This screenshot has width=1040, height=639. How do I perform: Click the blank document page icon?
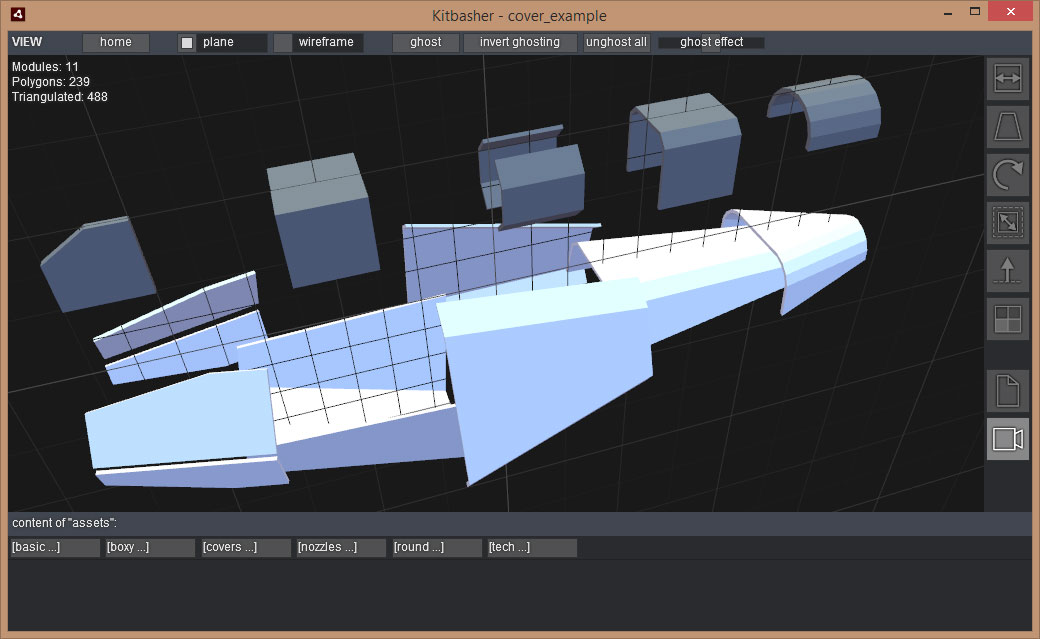[1007, 391]
